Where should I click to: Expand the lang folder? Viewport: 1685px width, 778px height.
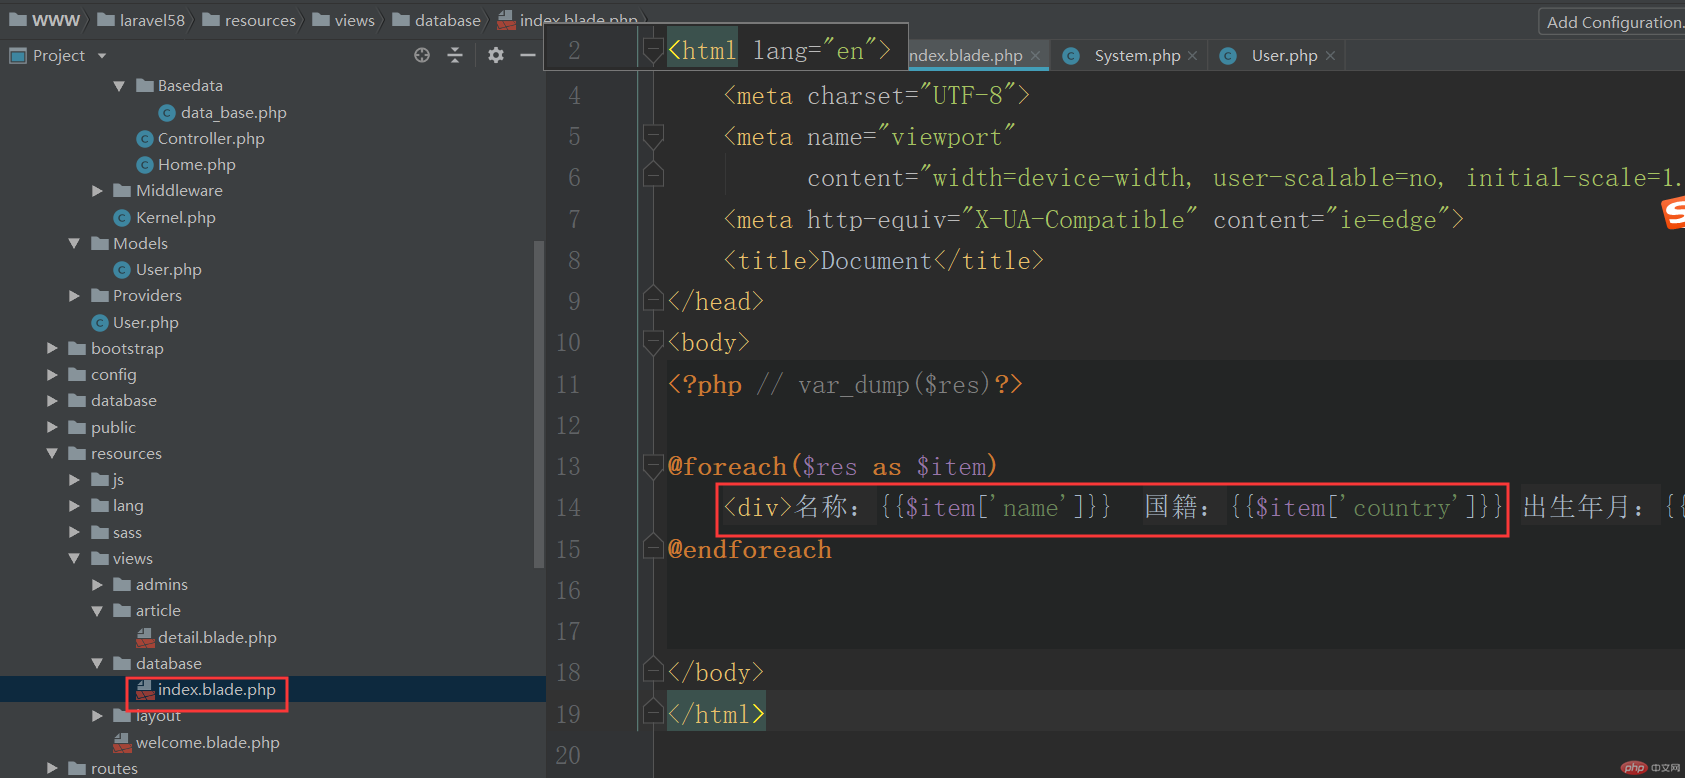[74, 506]
